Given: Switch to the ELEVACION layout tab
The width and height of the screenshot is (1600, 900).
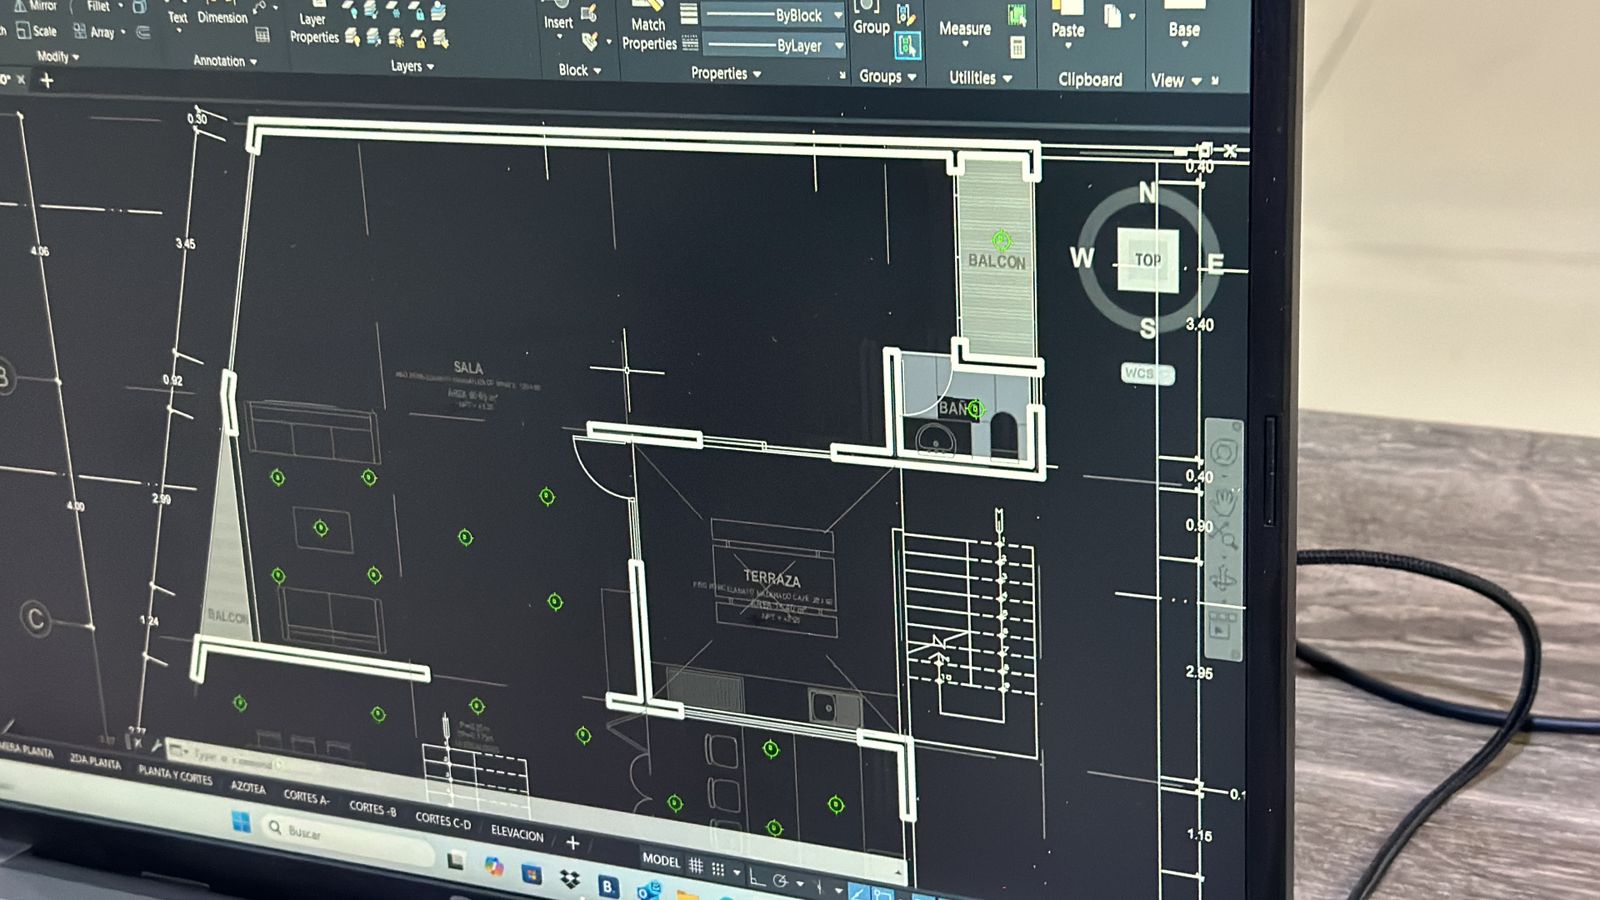Looking at the screenshot, I should 517,833.
